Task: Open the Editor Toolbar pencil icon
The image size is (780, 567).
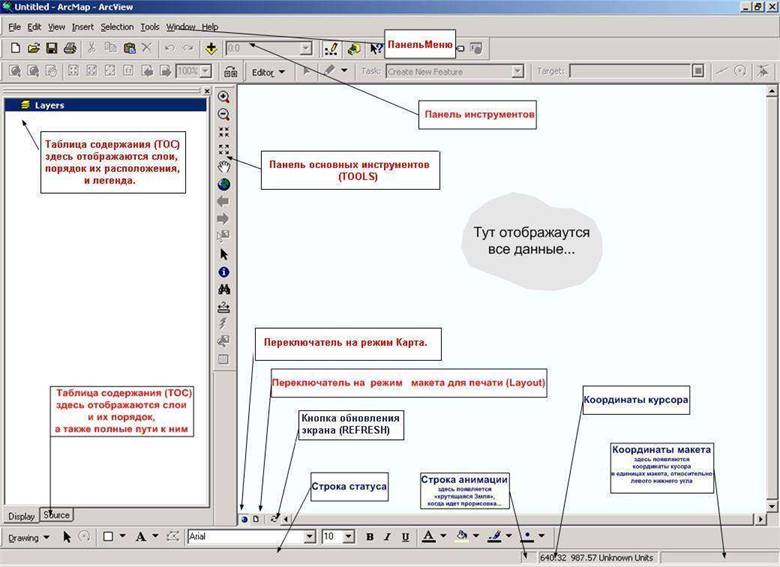Action: click(x=330, y=48)
